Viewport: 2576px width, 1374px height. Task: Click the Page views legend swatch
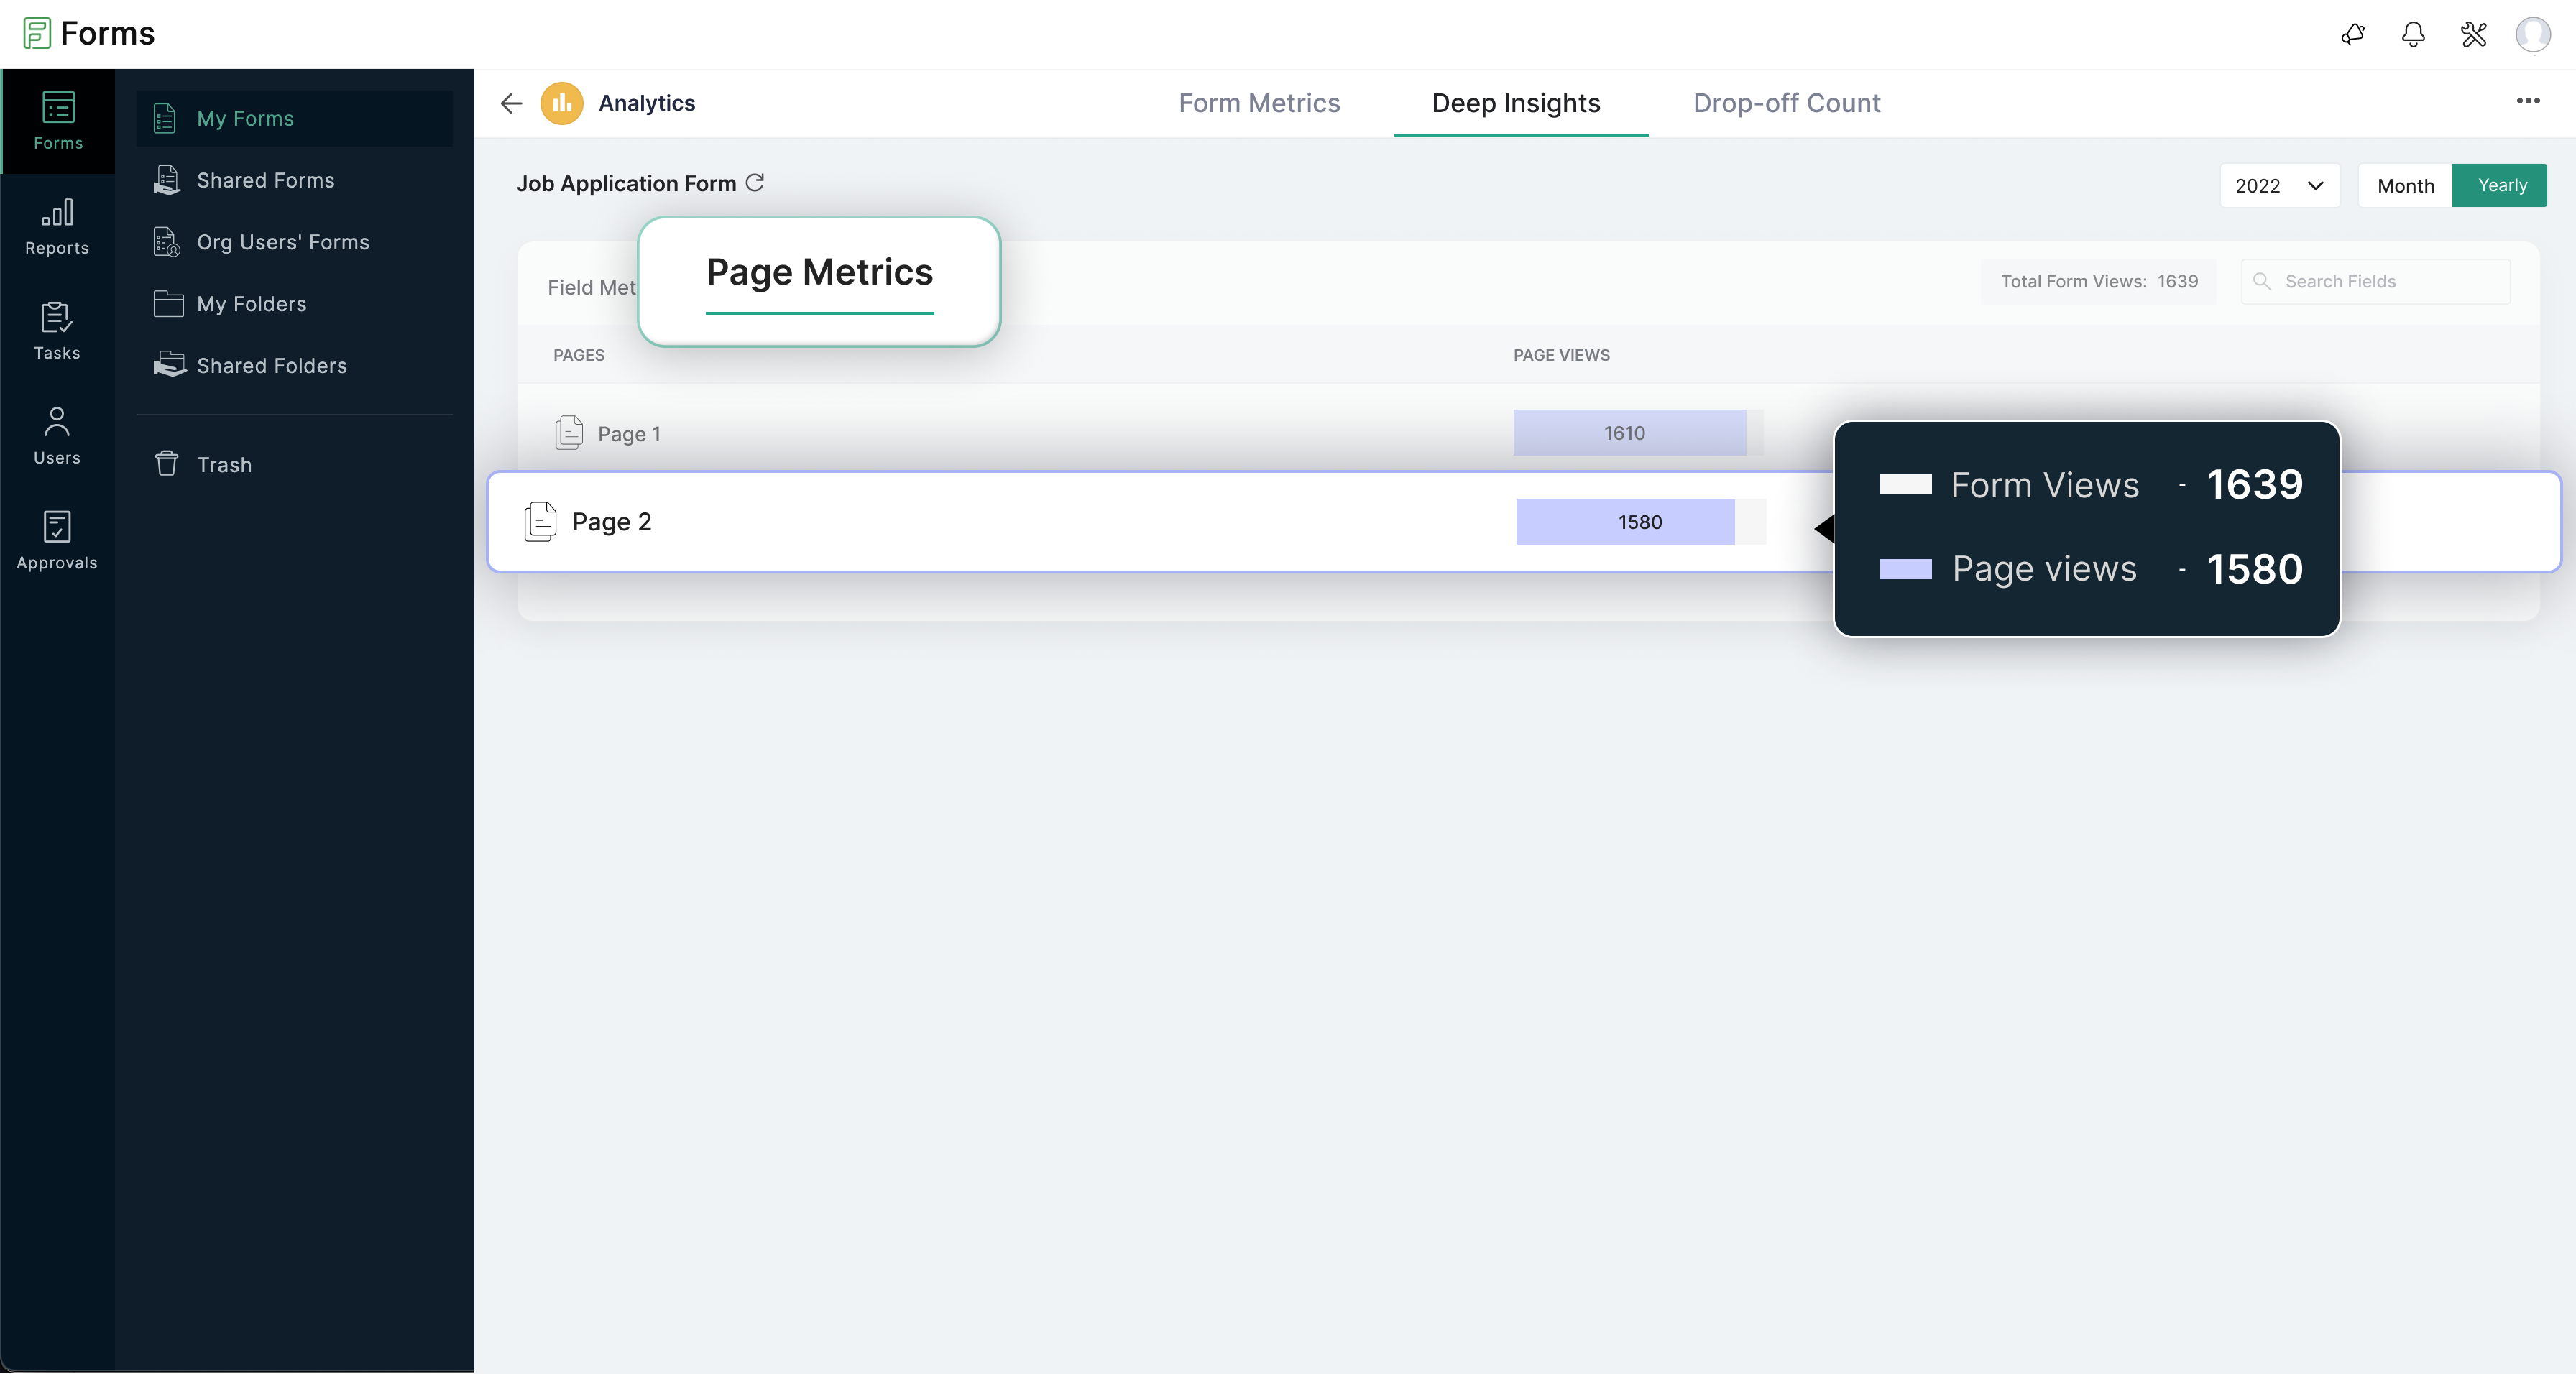click(1905, 569)
